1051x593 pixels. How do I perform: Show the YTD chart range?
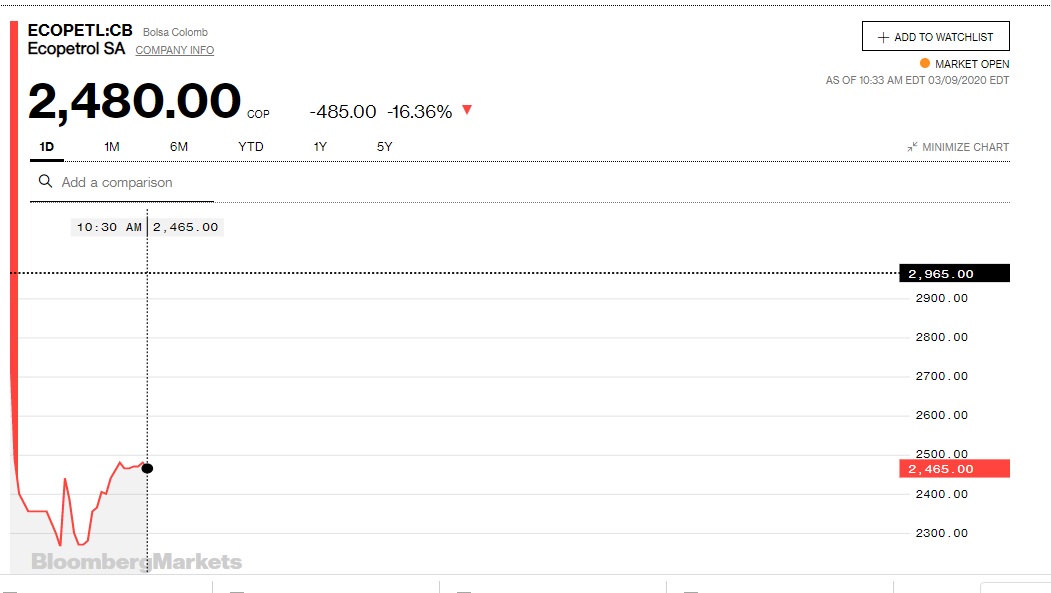[x=251, y=147]
